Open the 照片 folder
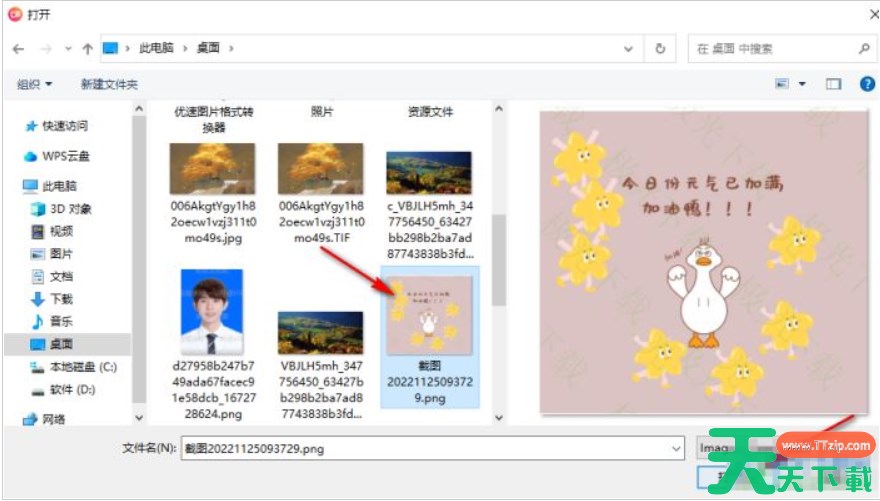The height and width of the screenshot is (501, 880). [322, 112]
